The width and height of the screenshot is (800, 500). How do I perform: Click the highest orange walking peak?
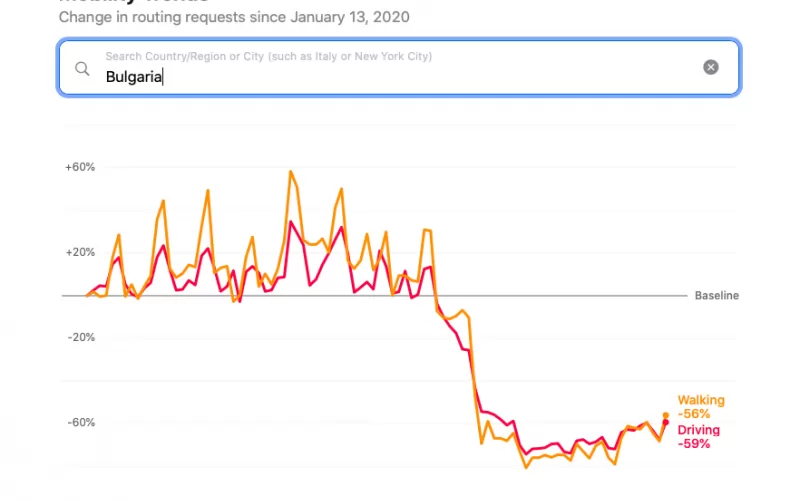click(291, 172)
